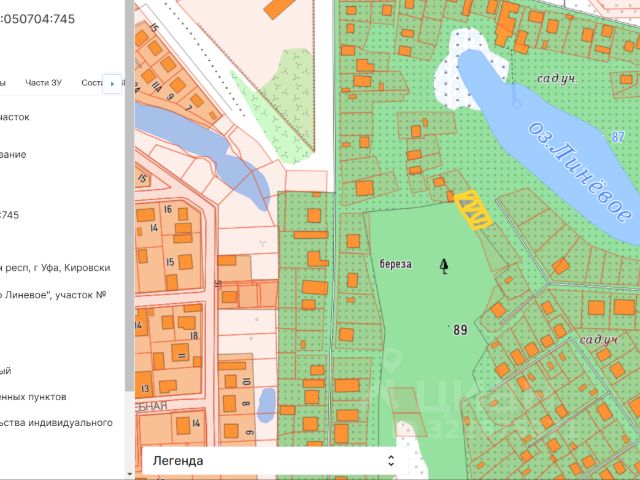Click the street label 'ЕБНАЯ' on map

point(151,406)
